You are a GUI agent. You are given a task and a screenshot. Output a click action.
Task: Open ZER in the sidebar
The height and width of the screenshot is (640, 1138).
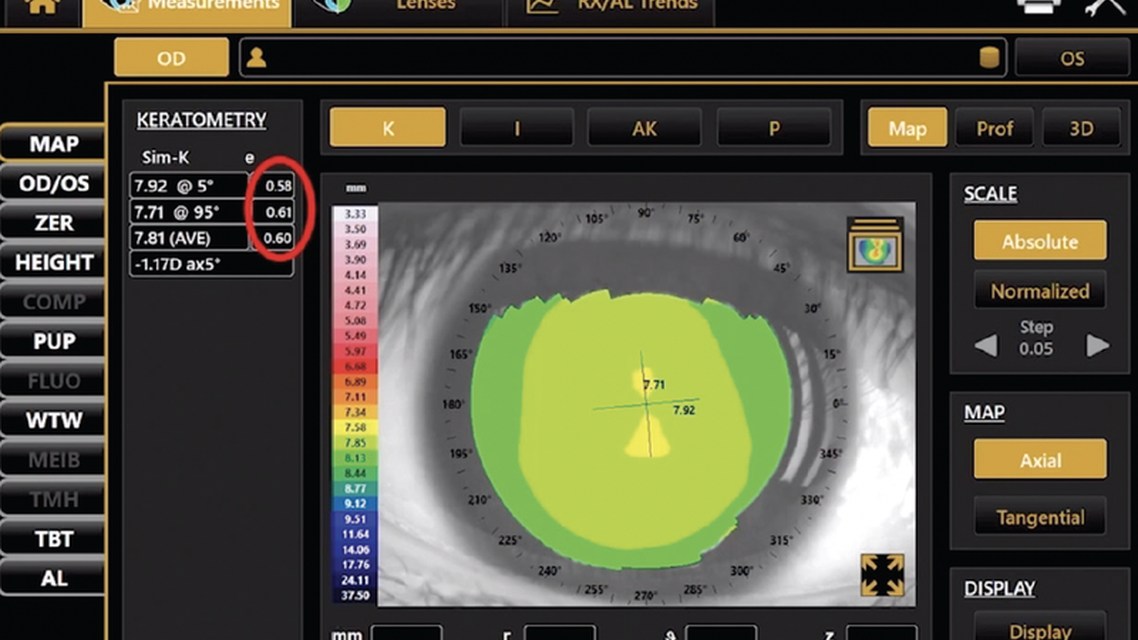pos(54,222)
